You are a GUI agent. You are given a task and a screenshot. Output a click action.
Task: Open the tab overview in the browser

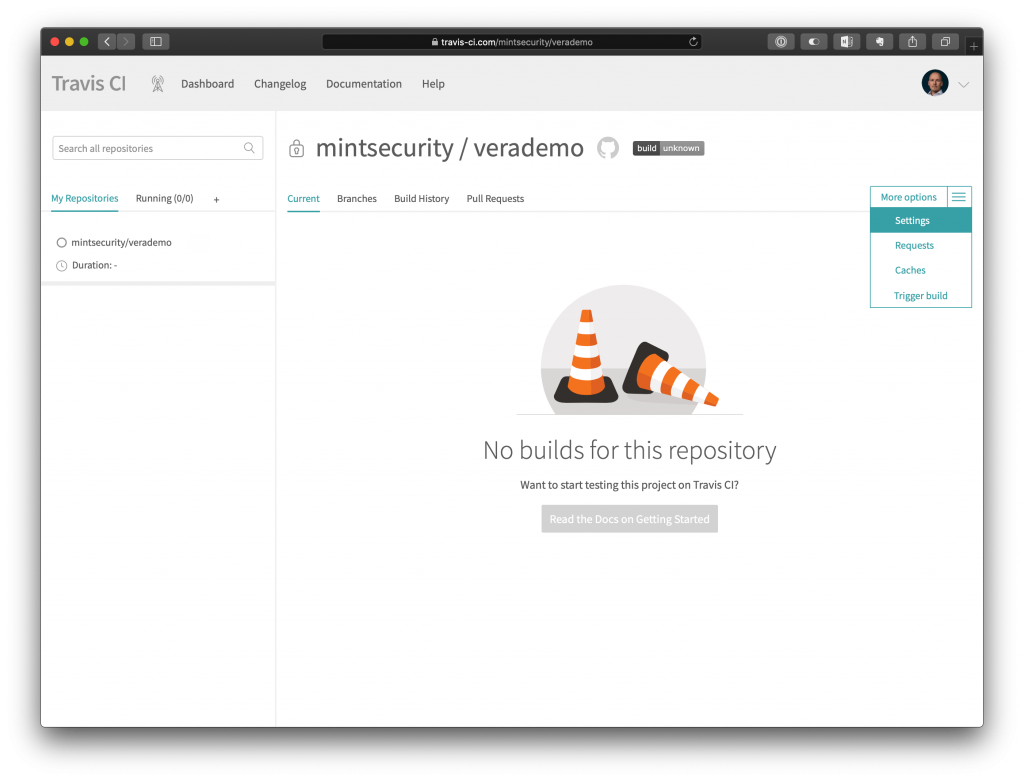coord(944,41)
